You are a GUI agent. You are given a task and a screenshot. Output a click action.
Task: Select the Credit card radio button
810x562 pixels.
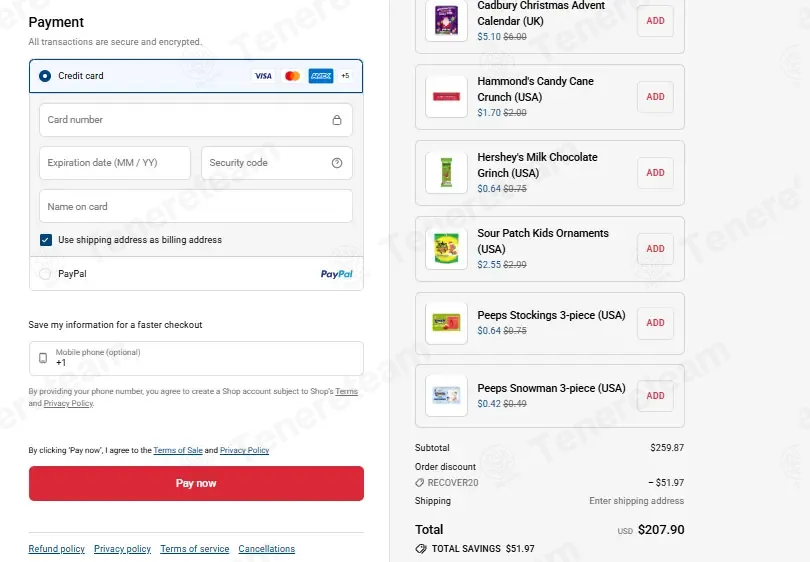pyautogui.click(x=45, y=76)
